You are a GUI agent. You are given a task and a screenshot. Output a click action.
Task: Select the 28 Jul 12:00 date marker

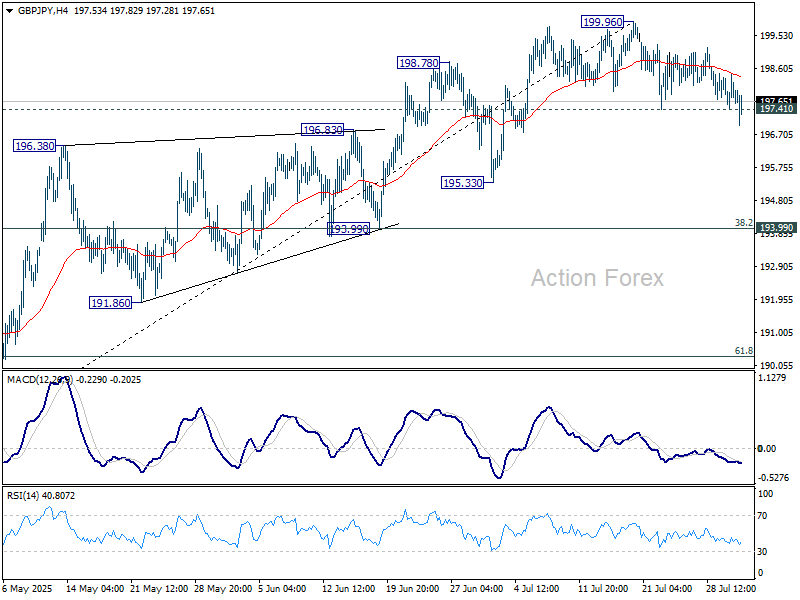coord(732,589)
